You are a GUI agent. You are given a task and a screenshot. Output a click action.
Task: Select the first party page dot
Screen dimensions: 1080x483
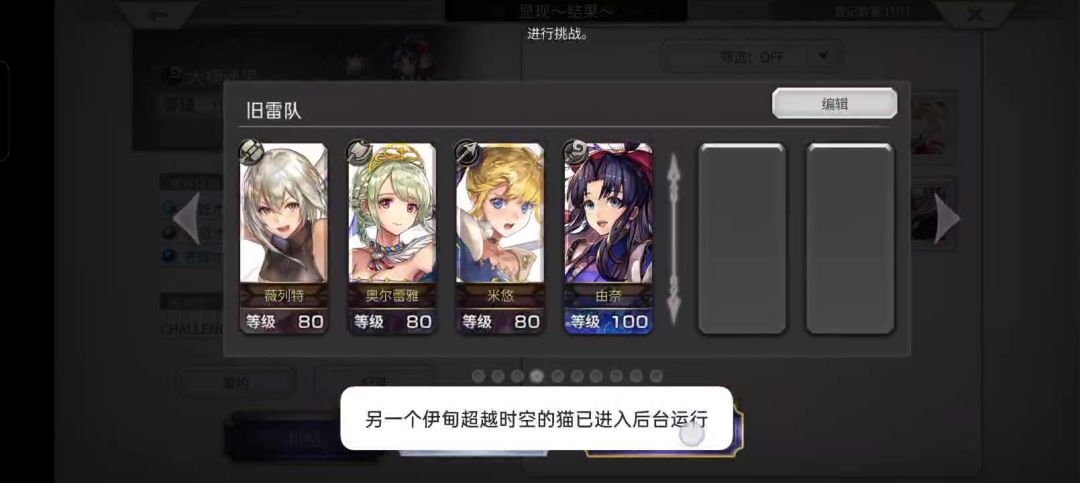tap(479, 376)
